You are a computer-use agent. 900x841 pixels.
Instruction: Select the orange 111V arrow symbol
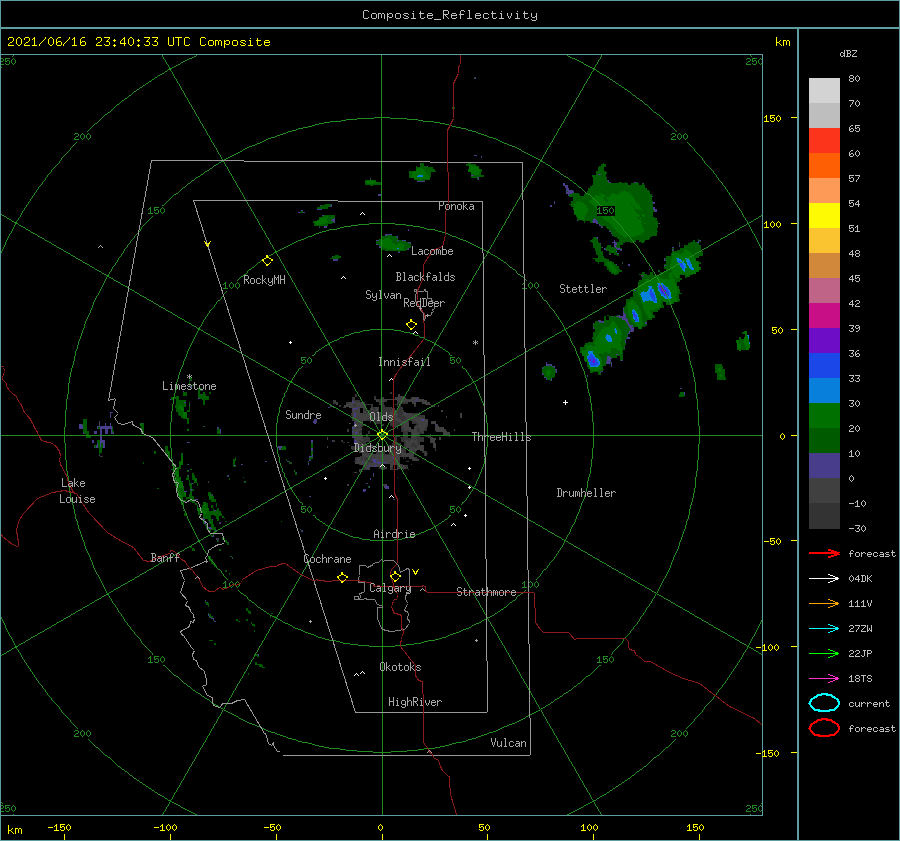(824, 603)
